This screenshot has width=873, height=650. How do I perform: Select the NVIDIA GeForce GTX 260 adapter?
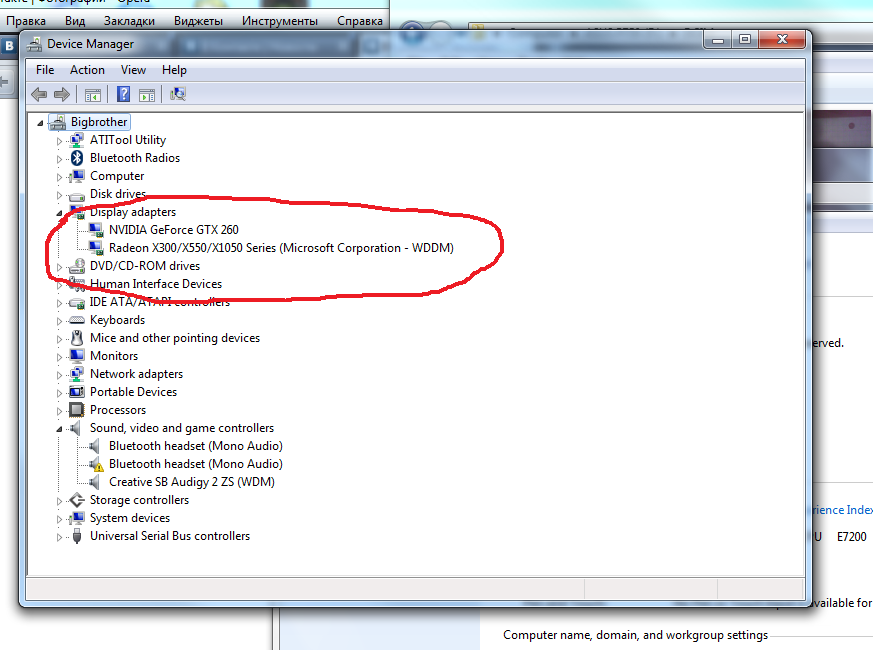point(173,229)
